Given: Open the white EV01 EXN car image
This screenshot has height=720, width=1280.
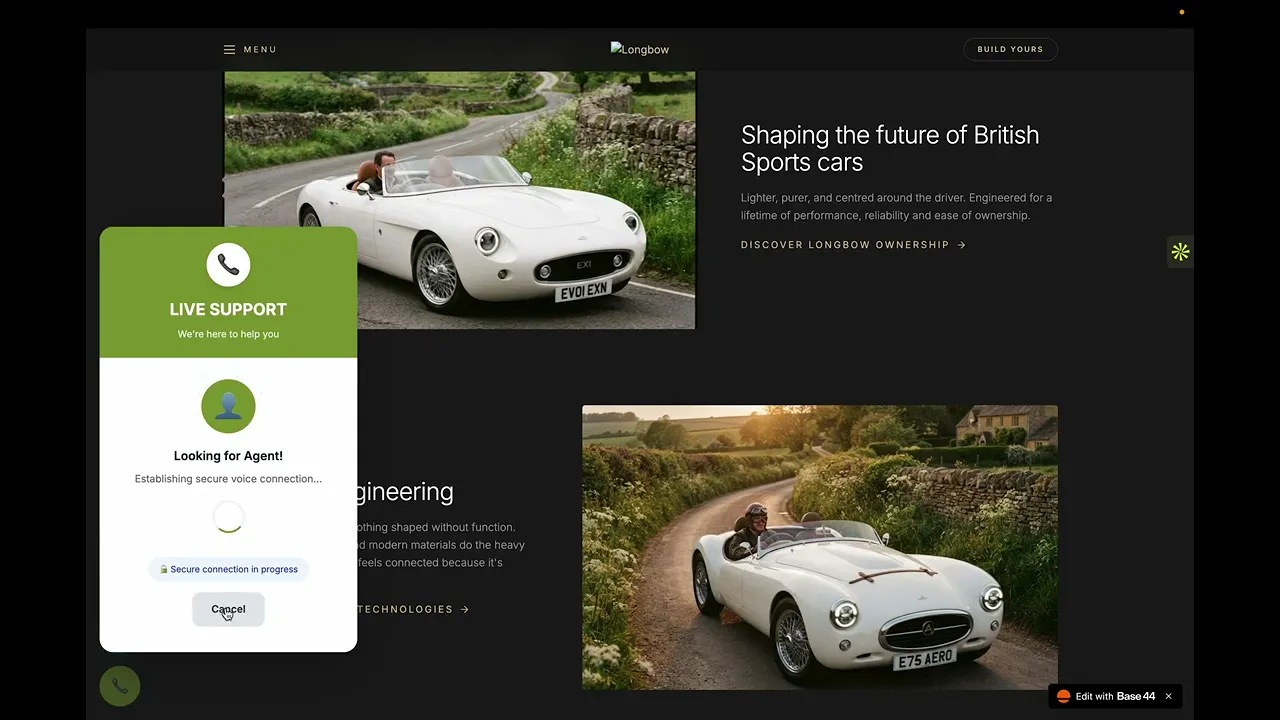Looking at the screenshot, I should click(459, 200).
